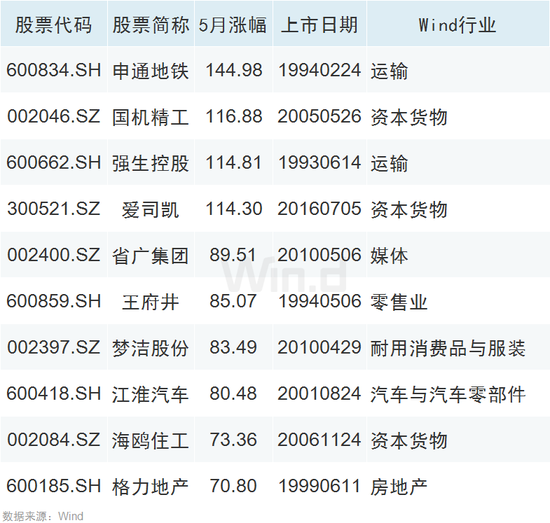The image size is (550, 523).
Task: Select stock name 国机精工
Action: point(151,117)
